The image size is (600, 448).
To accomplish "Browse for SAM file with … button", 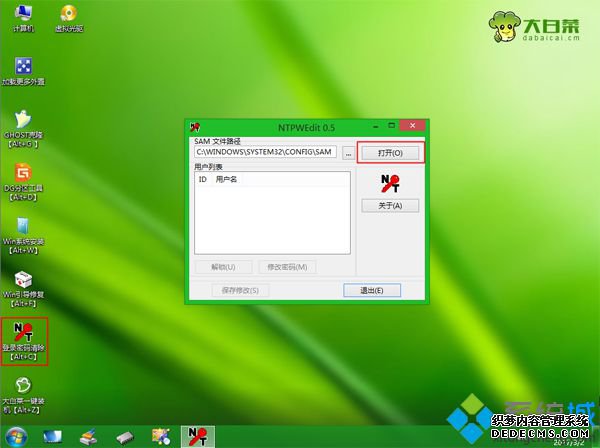I will tap(348, 153).
